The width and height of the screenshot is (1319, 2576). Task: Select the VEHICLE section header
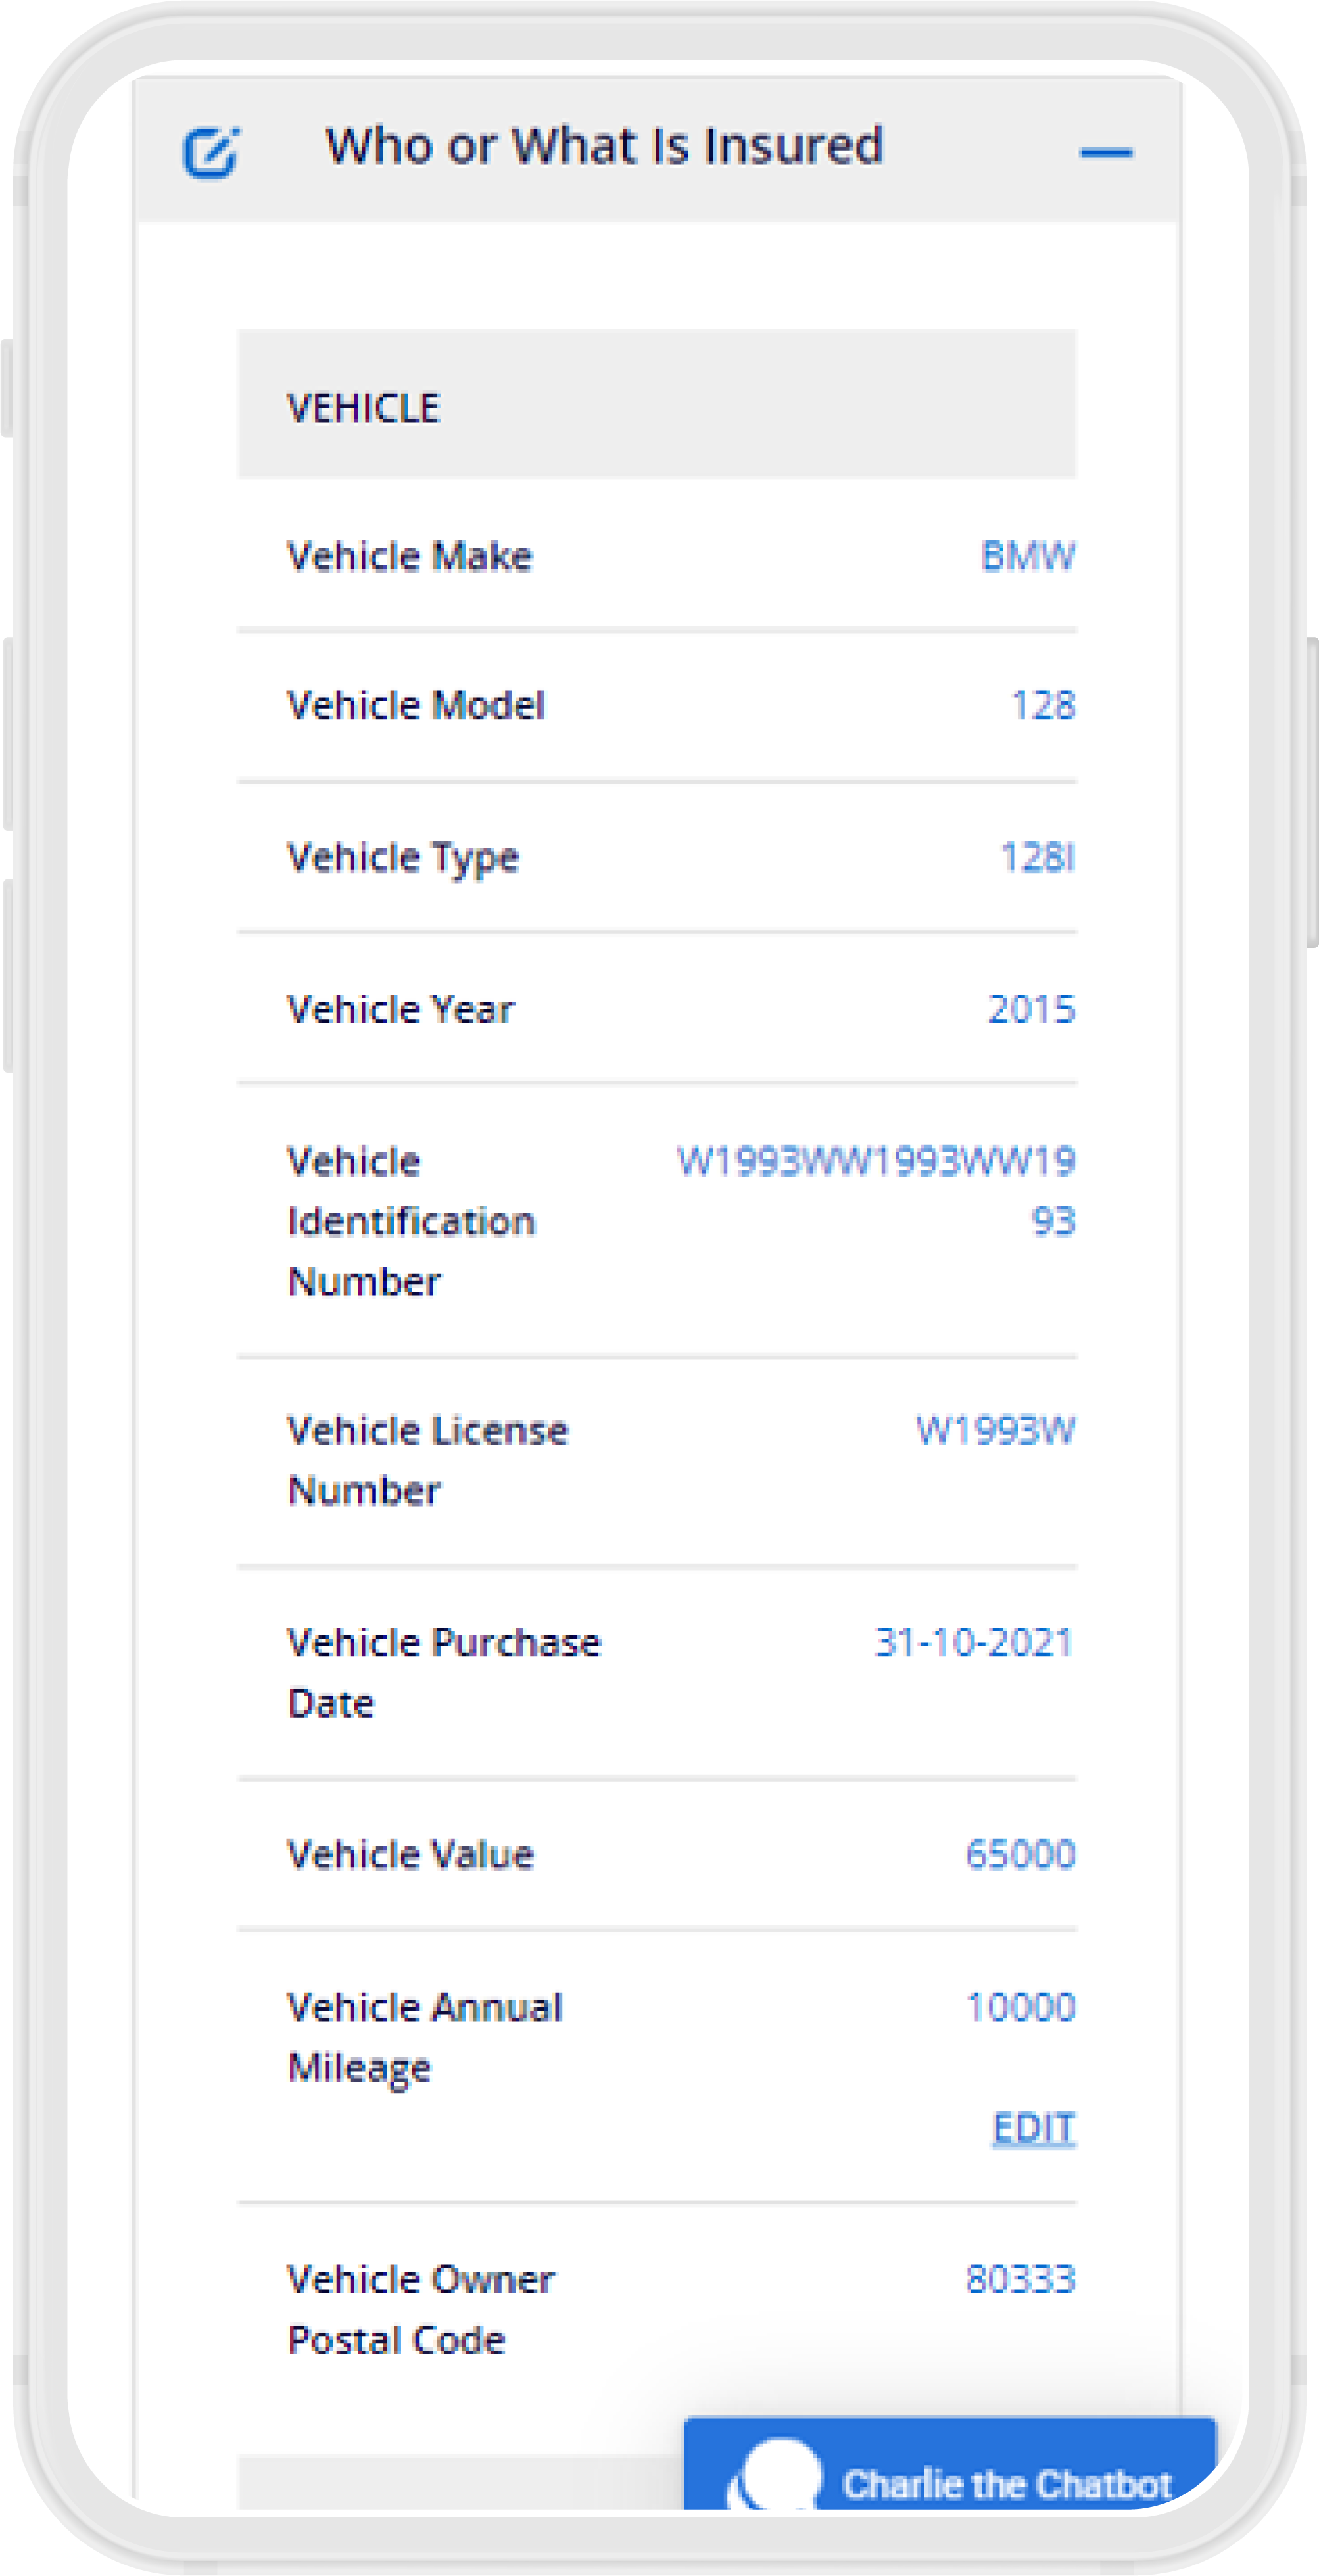tap(656, 404)
